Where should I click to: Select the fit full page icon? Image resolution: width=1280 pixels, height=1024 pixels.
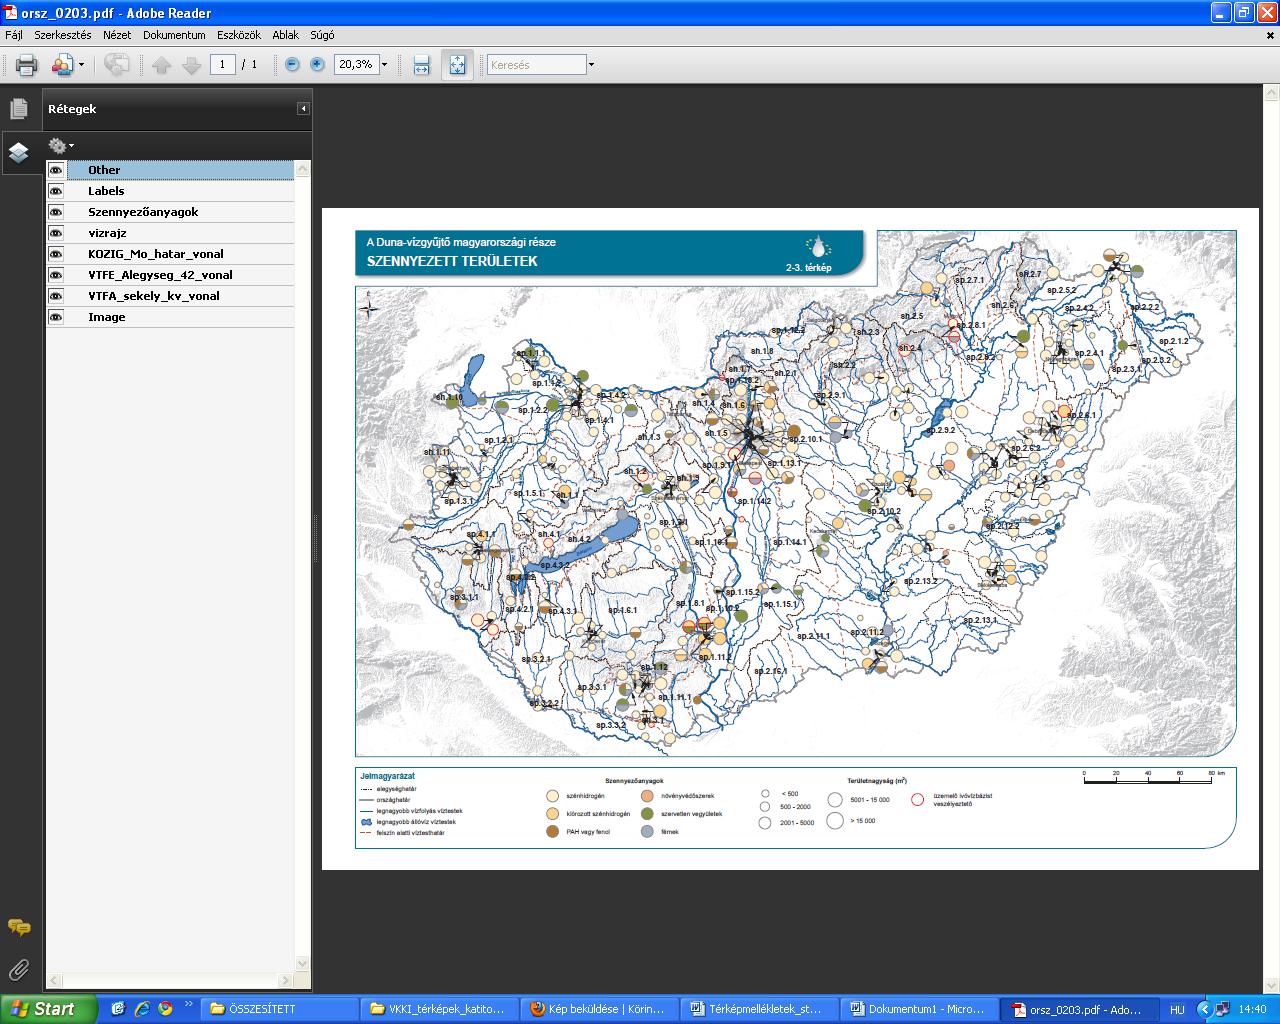[x=457, y=65]
